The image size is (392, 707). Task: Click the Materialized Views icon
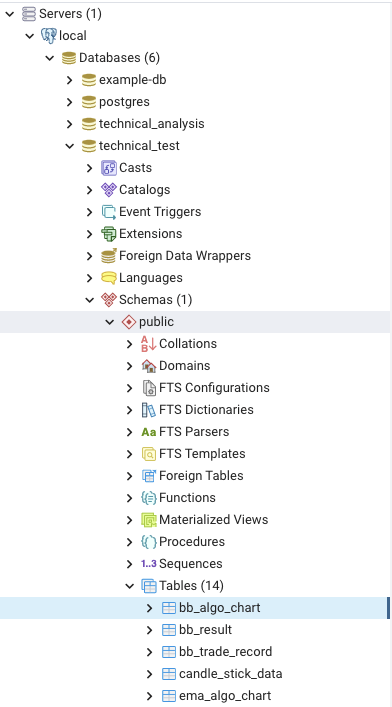[x=149, y=520]
